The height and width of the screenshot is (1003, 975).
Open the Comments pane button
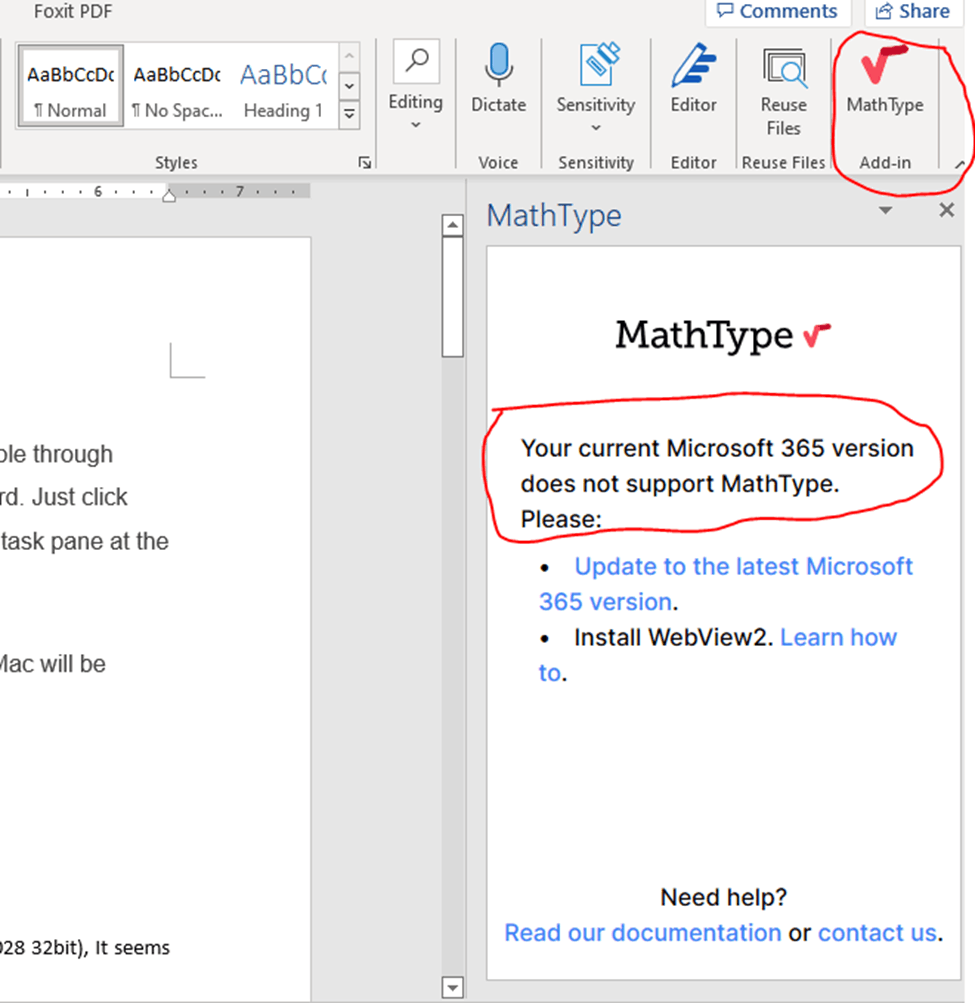coord(778,12)
